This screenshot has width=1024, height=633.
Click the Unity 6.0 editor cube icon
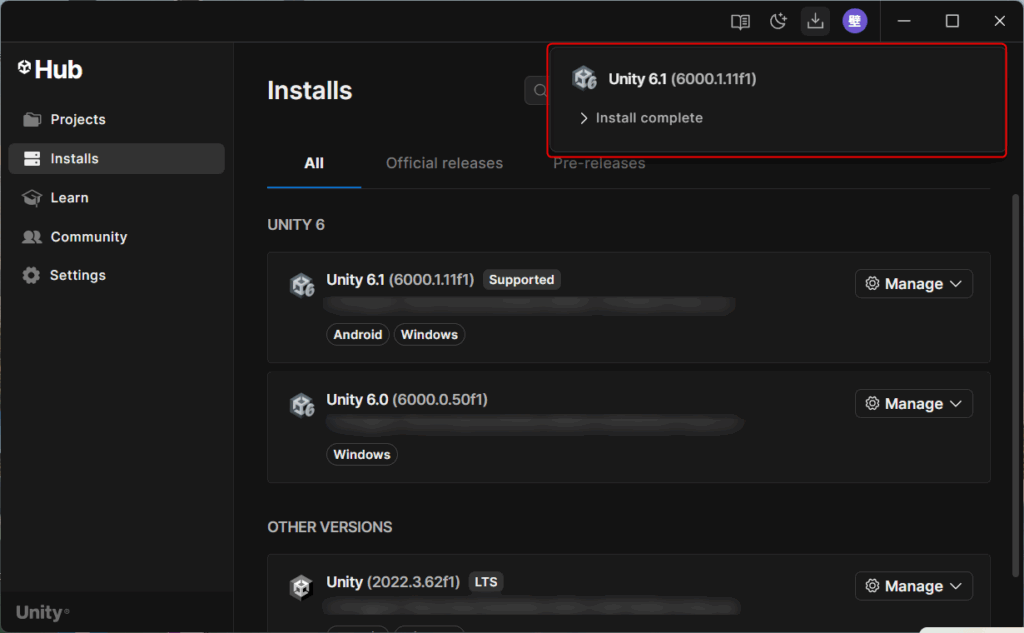pyautogui.click(x=302, y=405)
